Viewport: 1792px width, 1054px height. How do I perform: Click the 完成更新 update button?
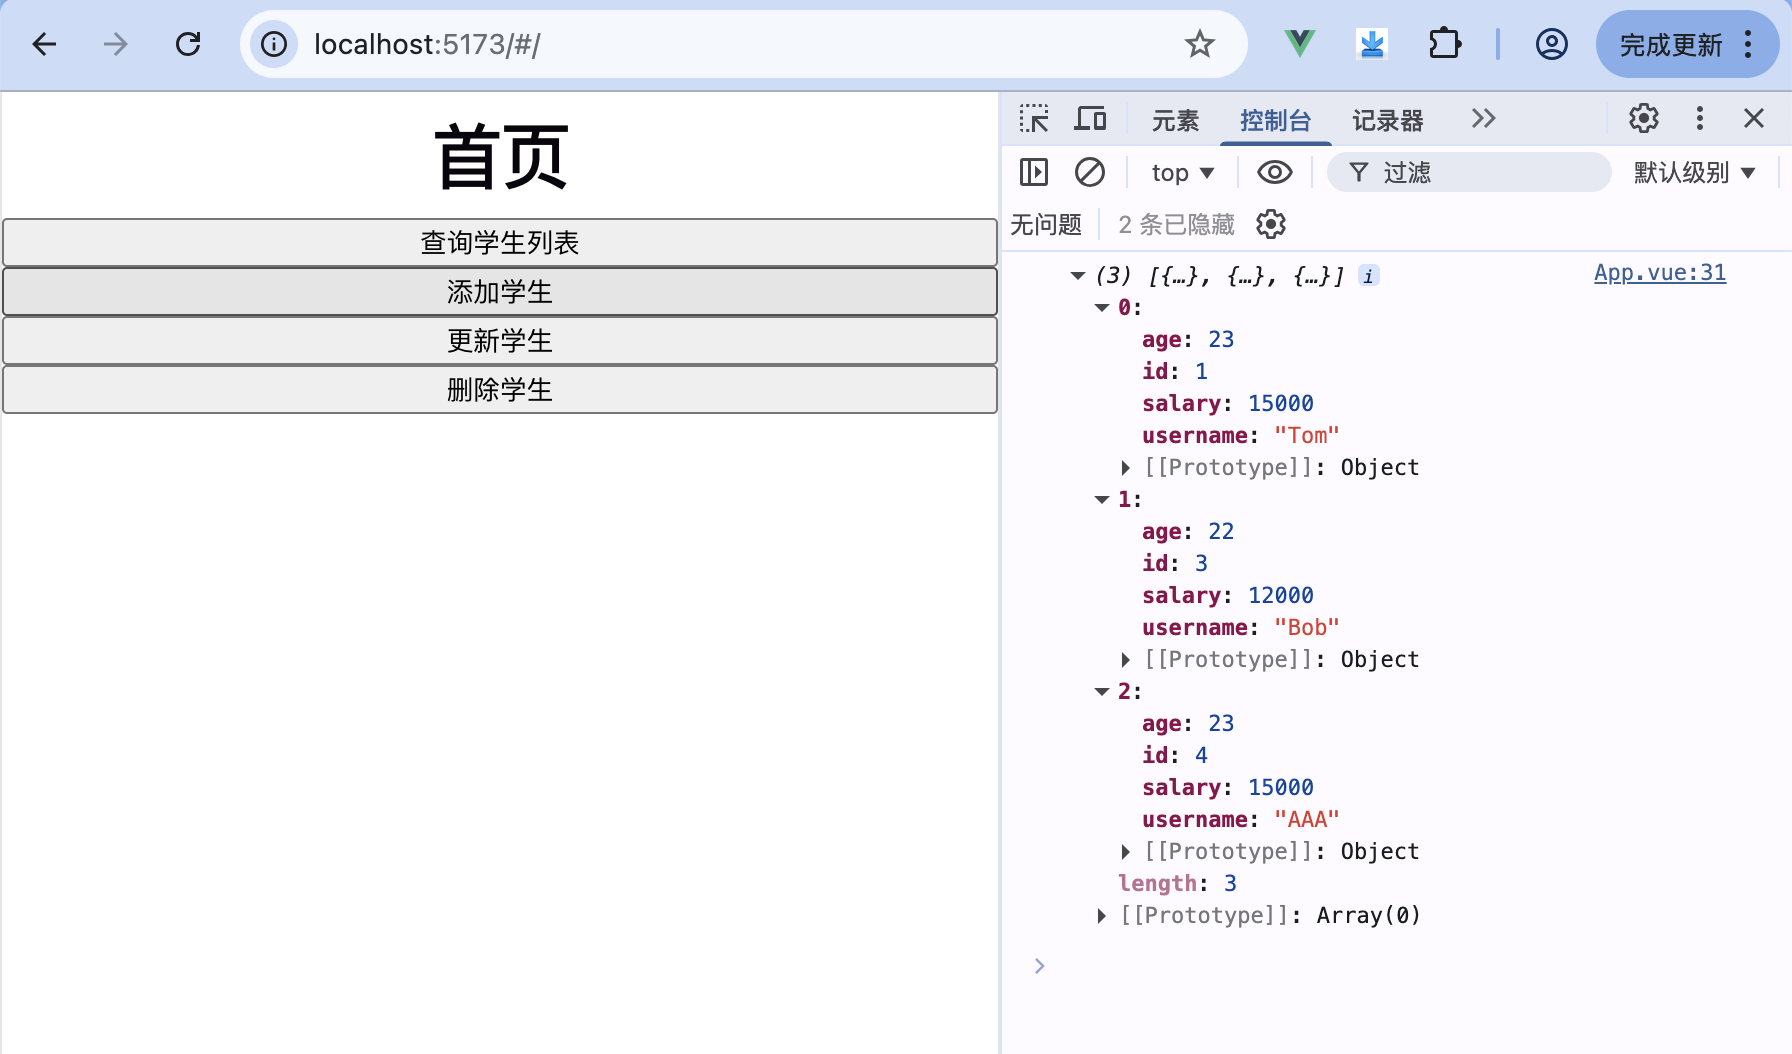pyautogui.click(x=1671, y=45)
